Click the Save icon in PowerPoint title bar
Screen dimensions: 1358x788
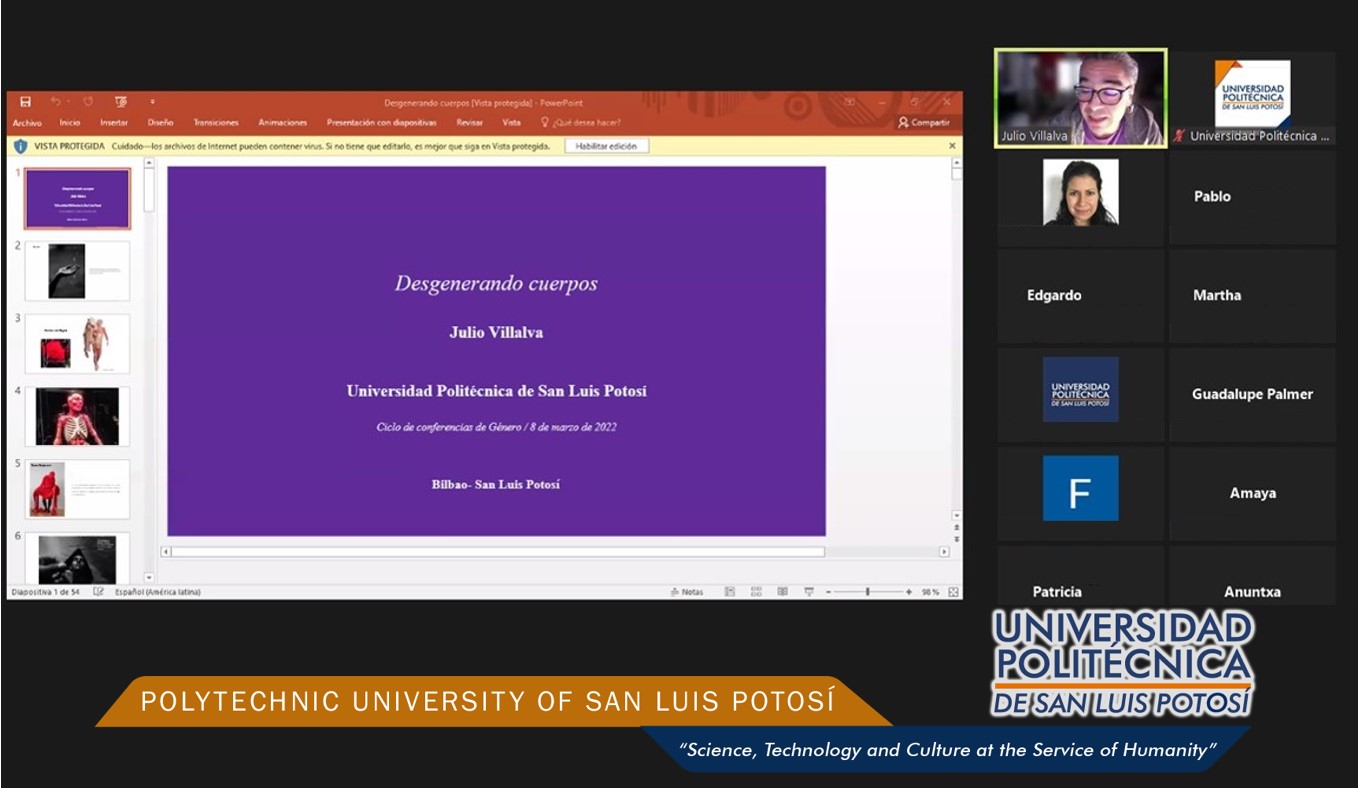[x=26, y=102]
